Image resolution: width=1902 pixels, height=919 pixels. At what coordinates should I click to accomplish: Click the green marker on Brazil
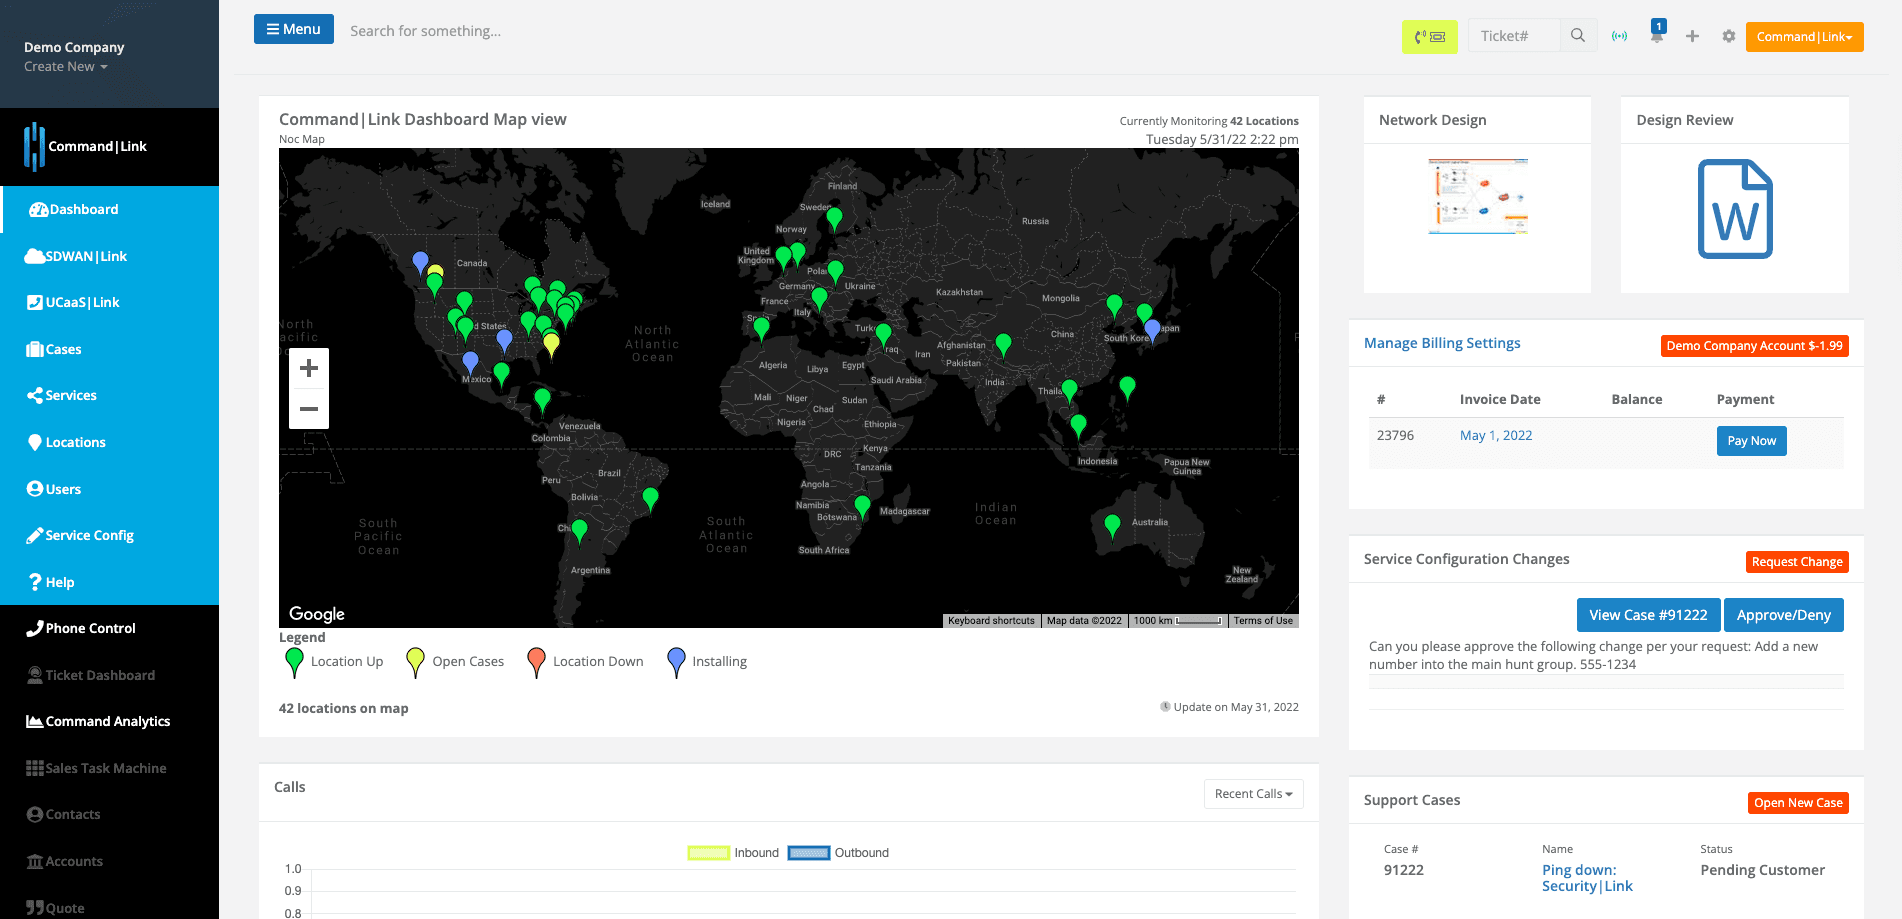pos(651,499)
